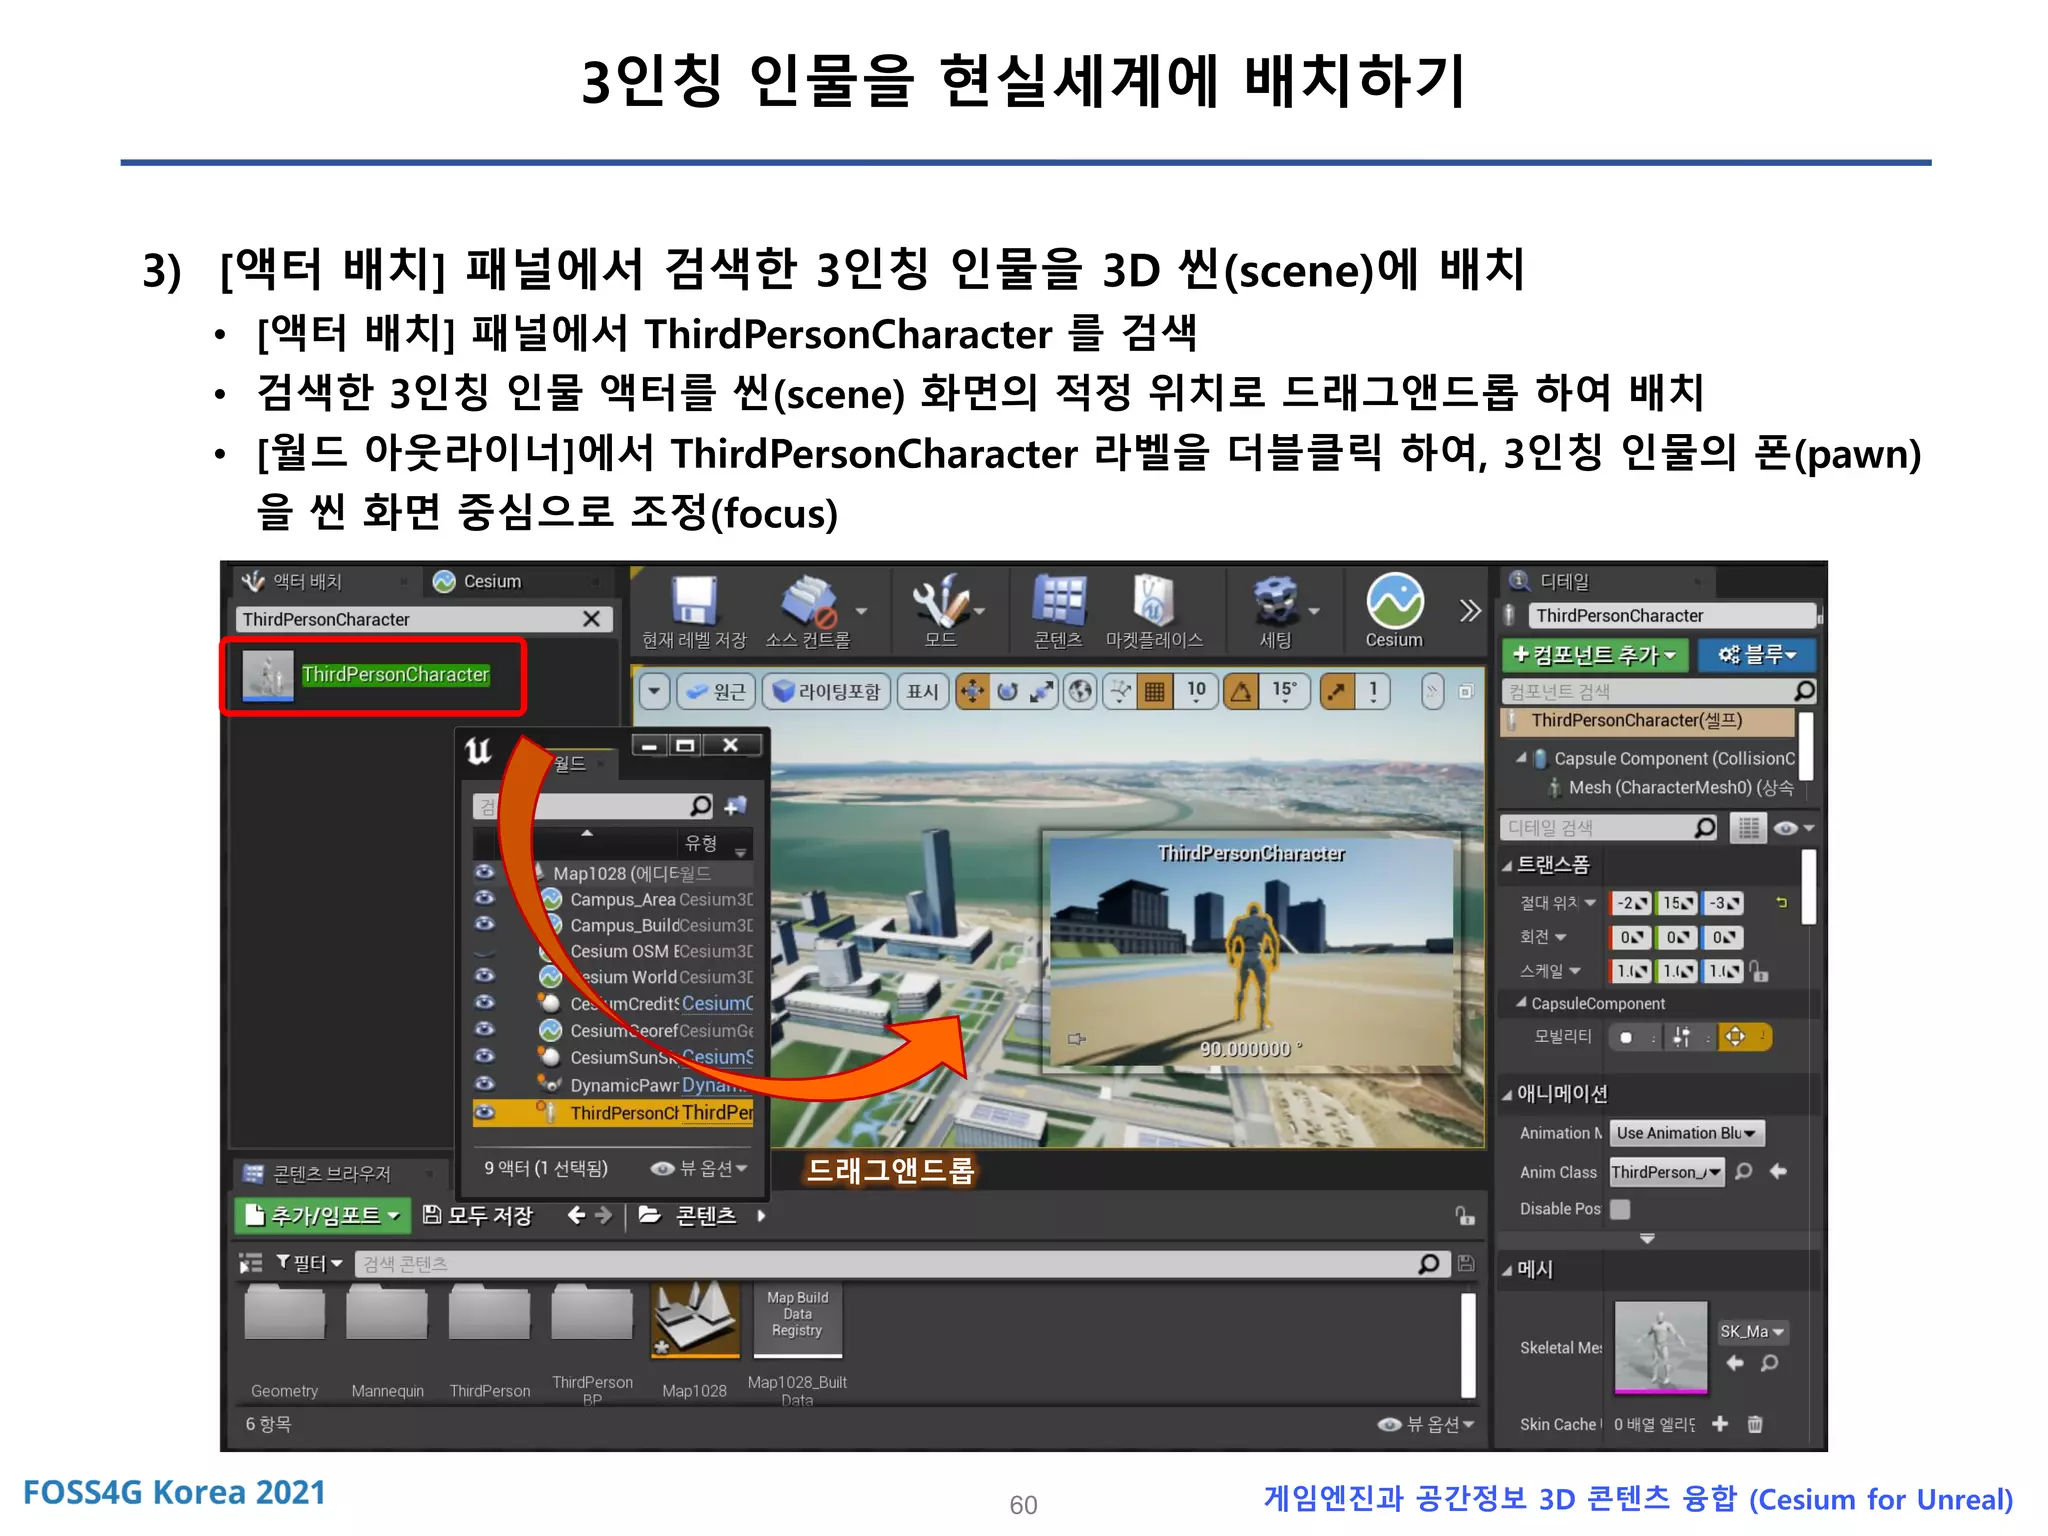Toggle the Disable Post Process checkbox
Screen dimensions: 2048x1536
pos(1621,1209)
